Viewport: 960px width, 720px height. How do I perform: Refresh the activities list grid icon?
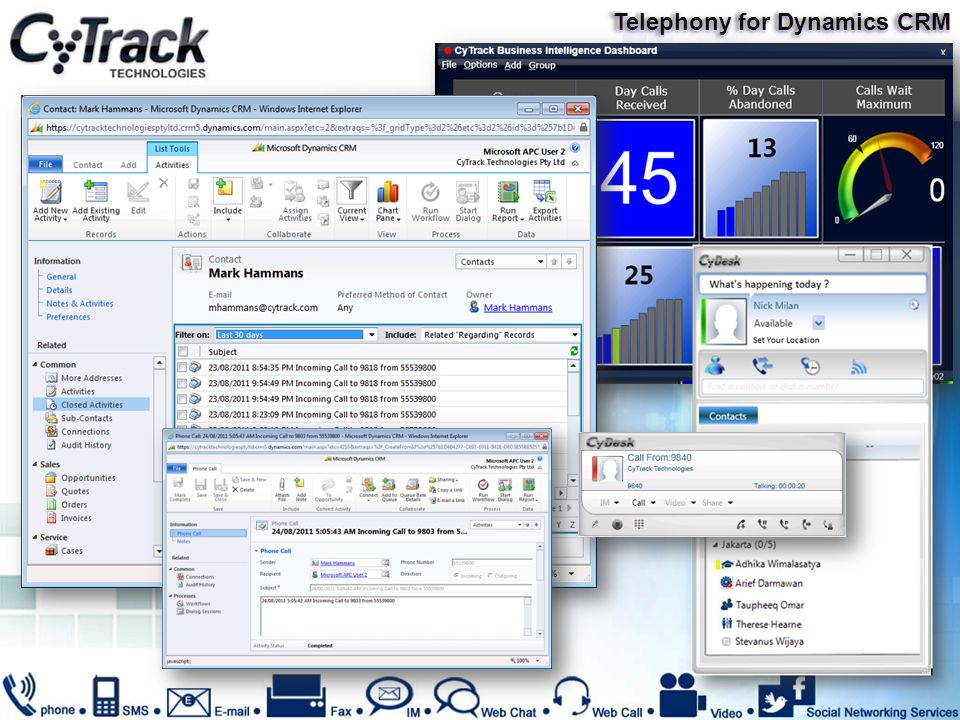point(574,351)
